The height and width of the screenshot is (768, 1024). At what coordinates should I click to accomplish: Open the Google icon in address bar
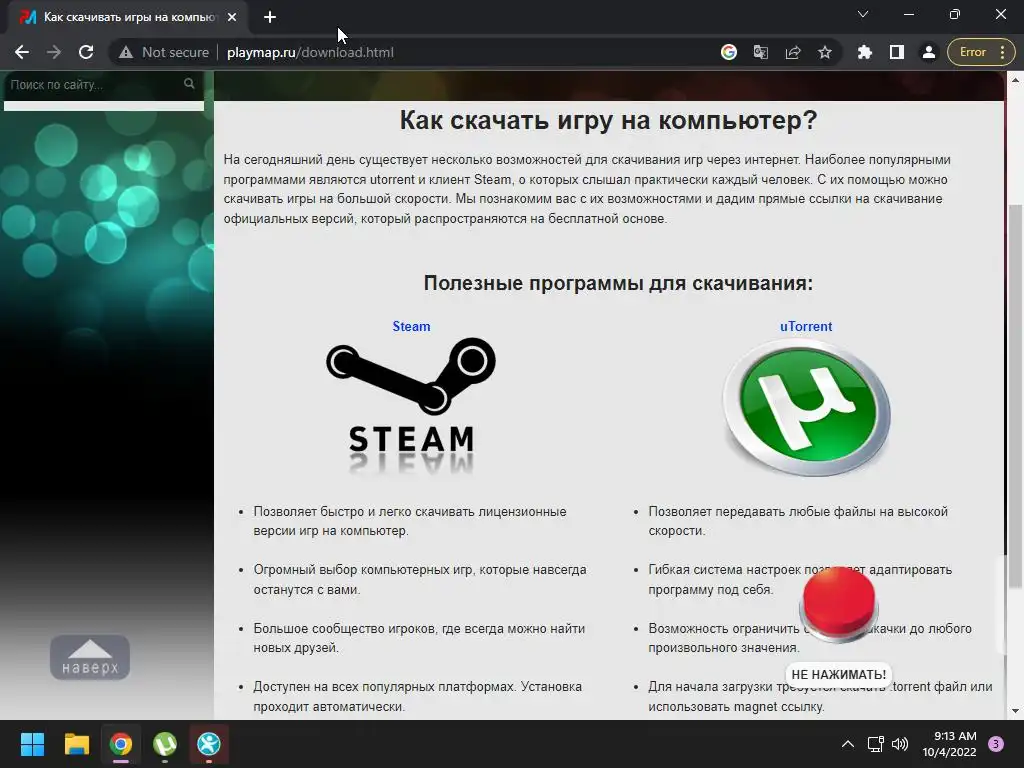pos(729,52)
